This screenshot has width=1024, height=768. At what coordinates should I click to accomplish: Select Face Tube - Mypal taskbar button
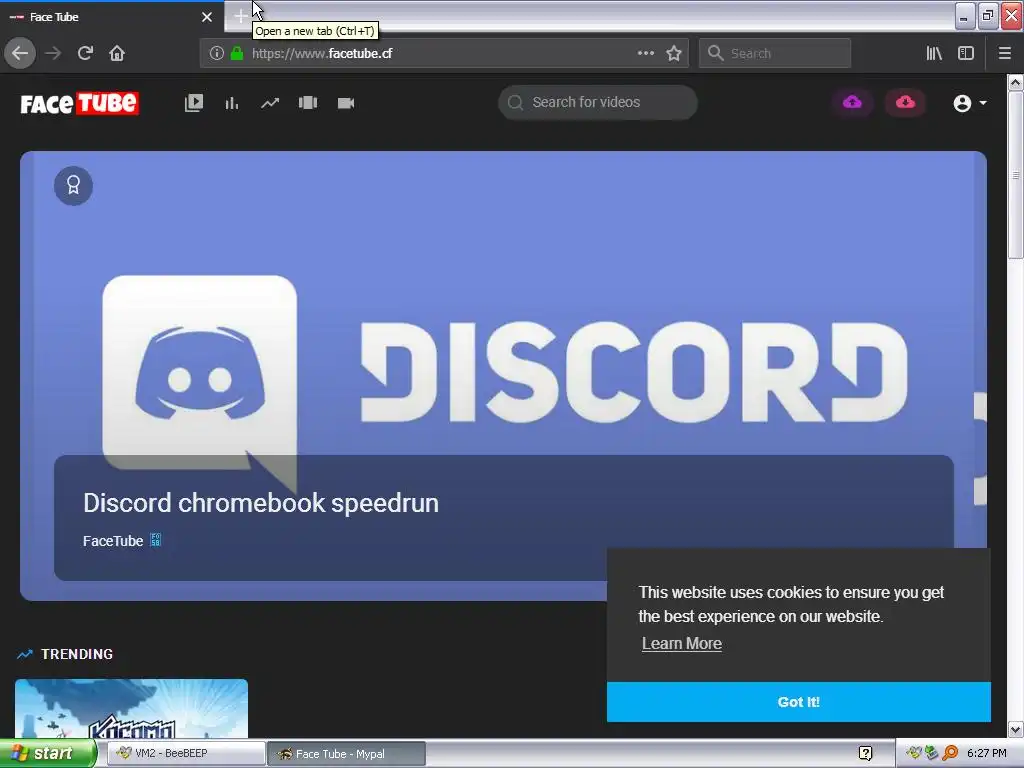(x=346, y=753)
